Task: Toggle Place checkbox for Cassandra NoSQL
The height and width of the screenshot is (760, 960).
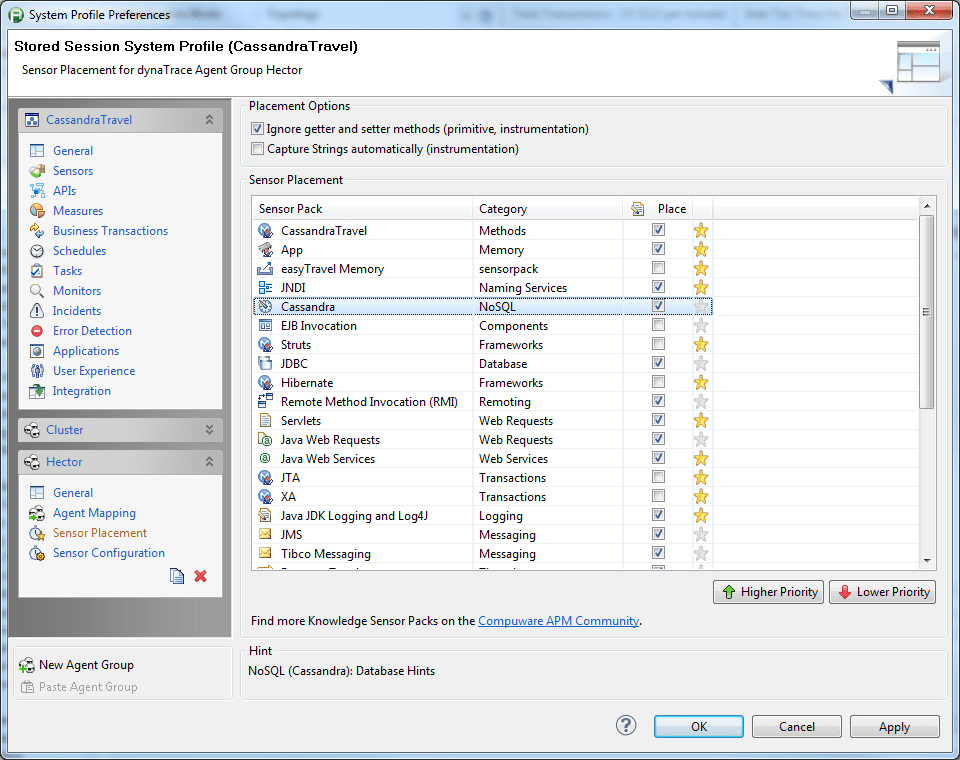Action: pyautogui.click(x=658, y=306)
